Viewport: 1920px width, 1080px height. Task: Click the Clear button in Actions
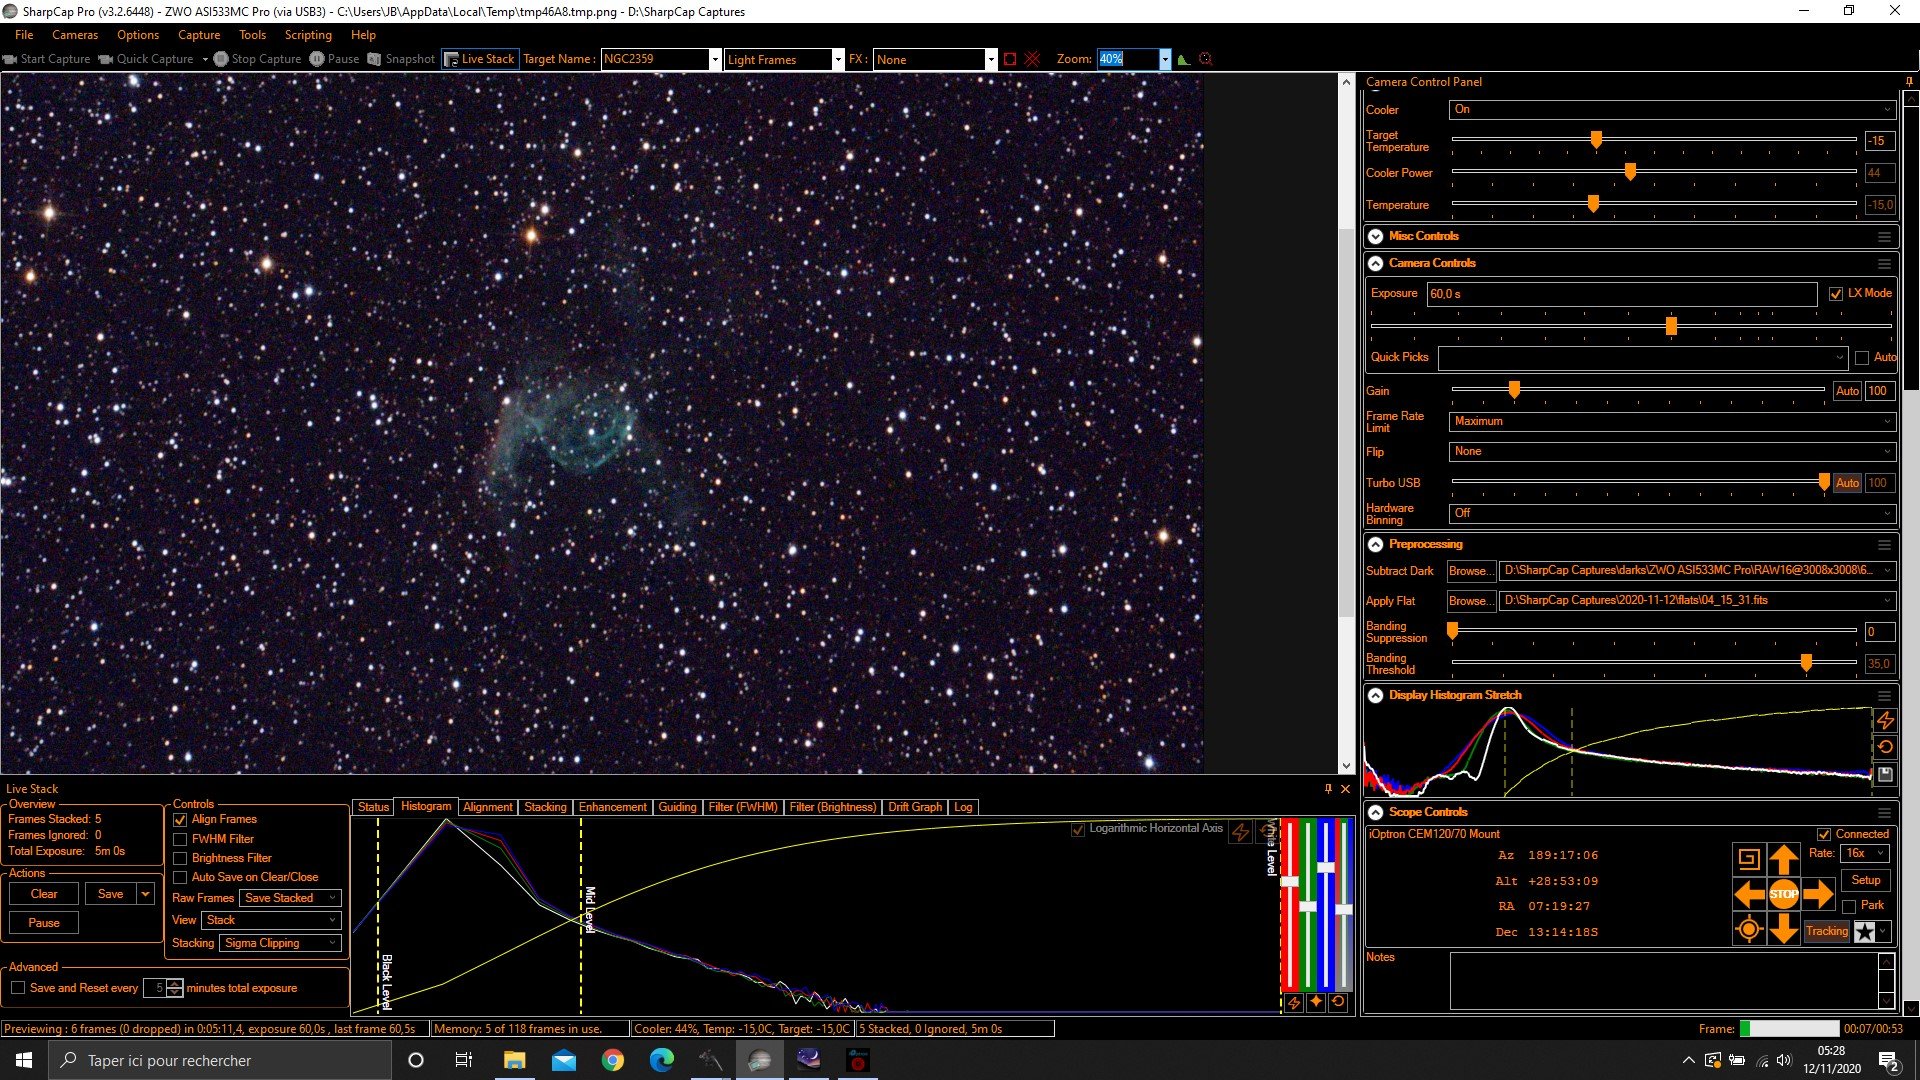tap(44, 894)
